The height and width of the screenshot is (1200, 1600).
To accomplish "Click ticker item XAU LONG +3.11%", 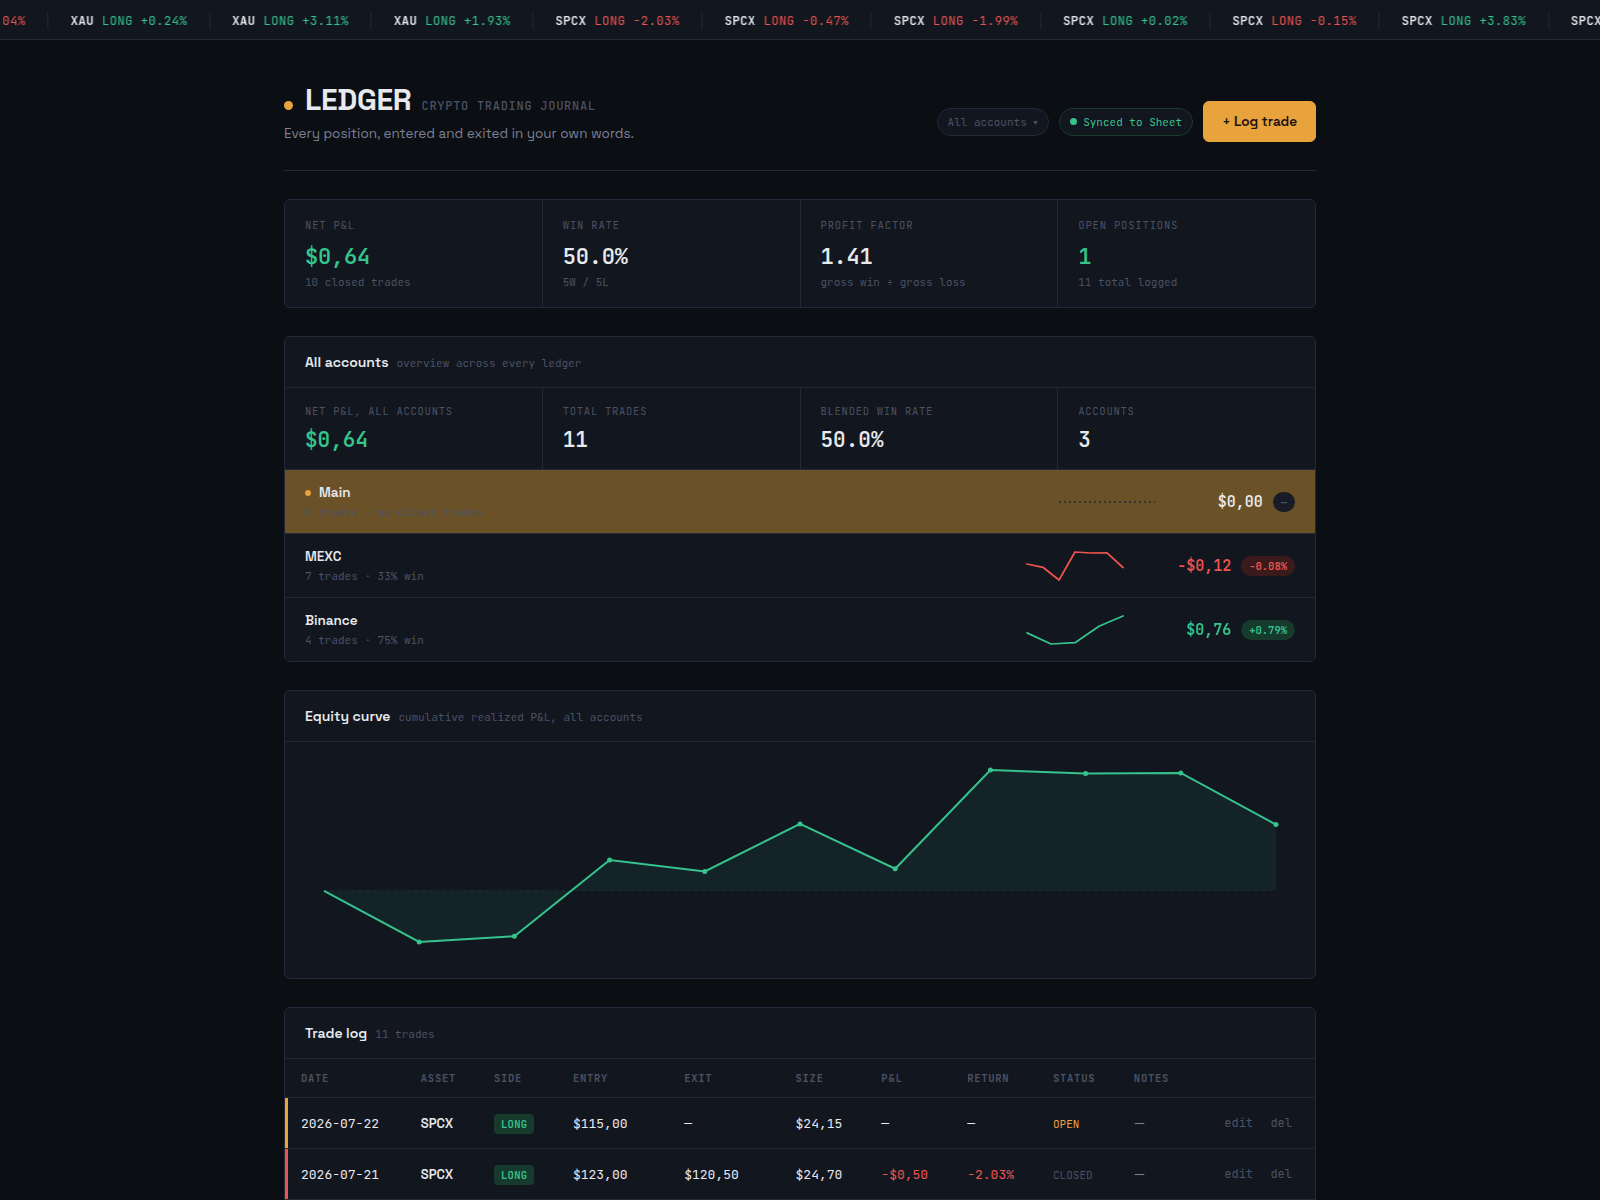I will click(290, 20).
